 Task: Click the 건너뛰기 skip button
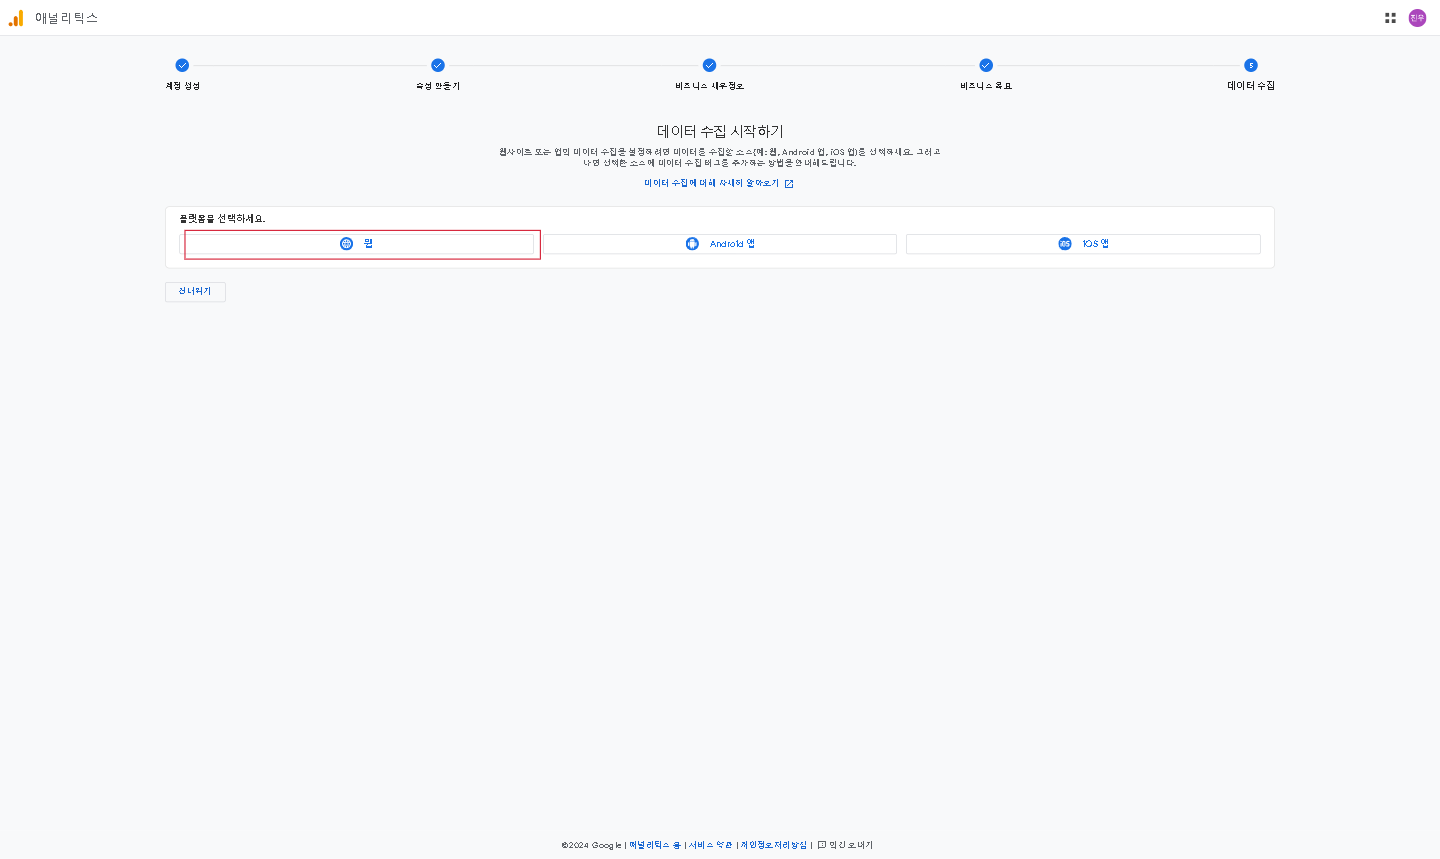coord(195,291)
